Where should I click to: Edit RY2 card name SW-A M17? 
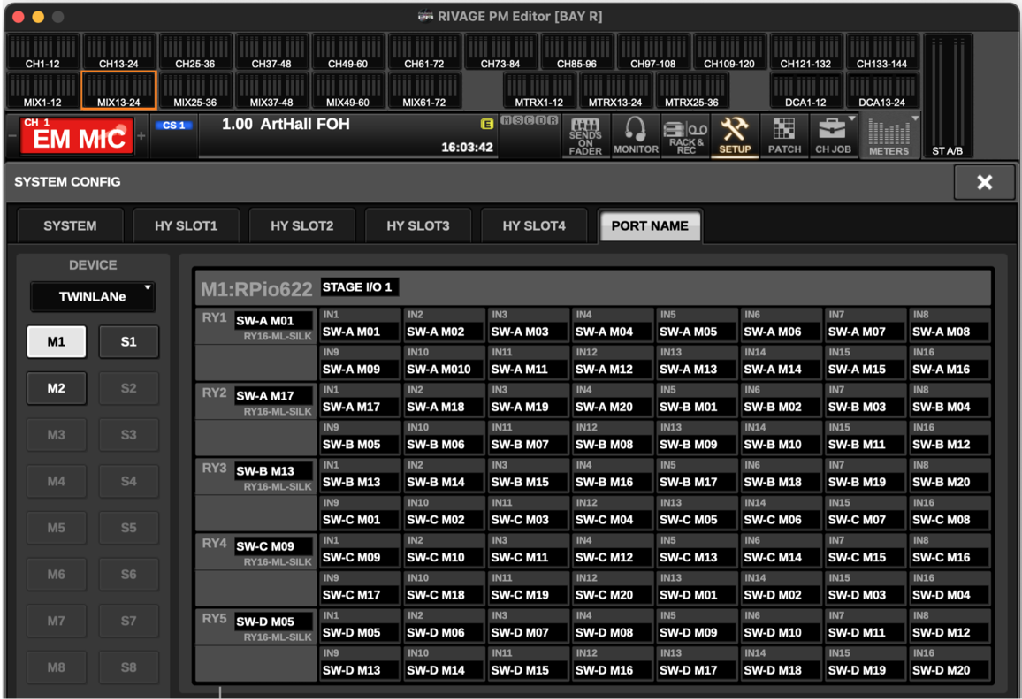(273, 396)
